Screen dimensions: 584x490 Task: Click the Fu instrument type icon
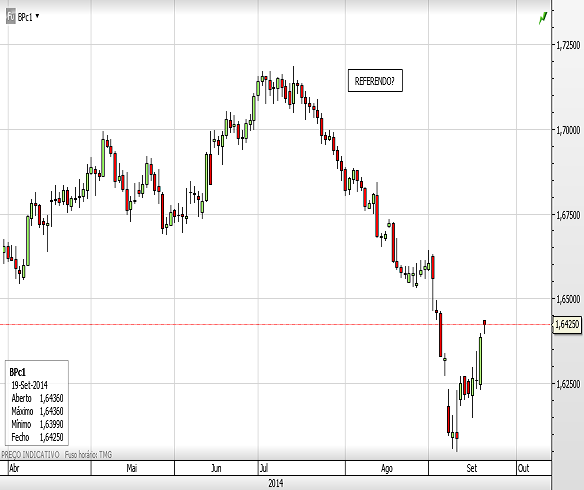[x=11, y=17]
